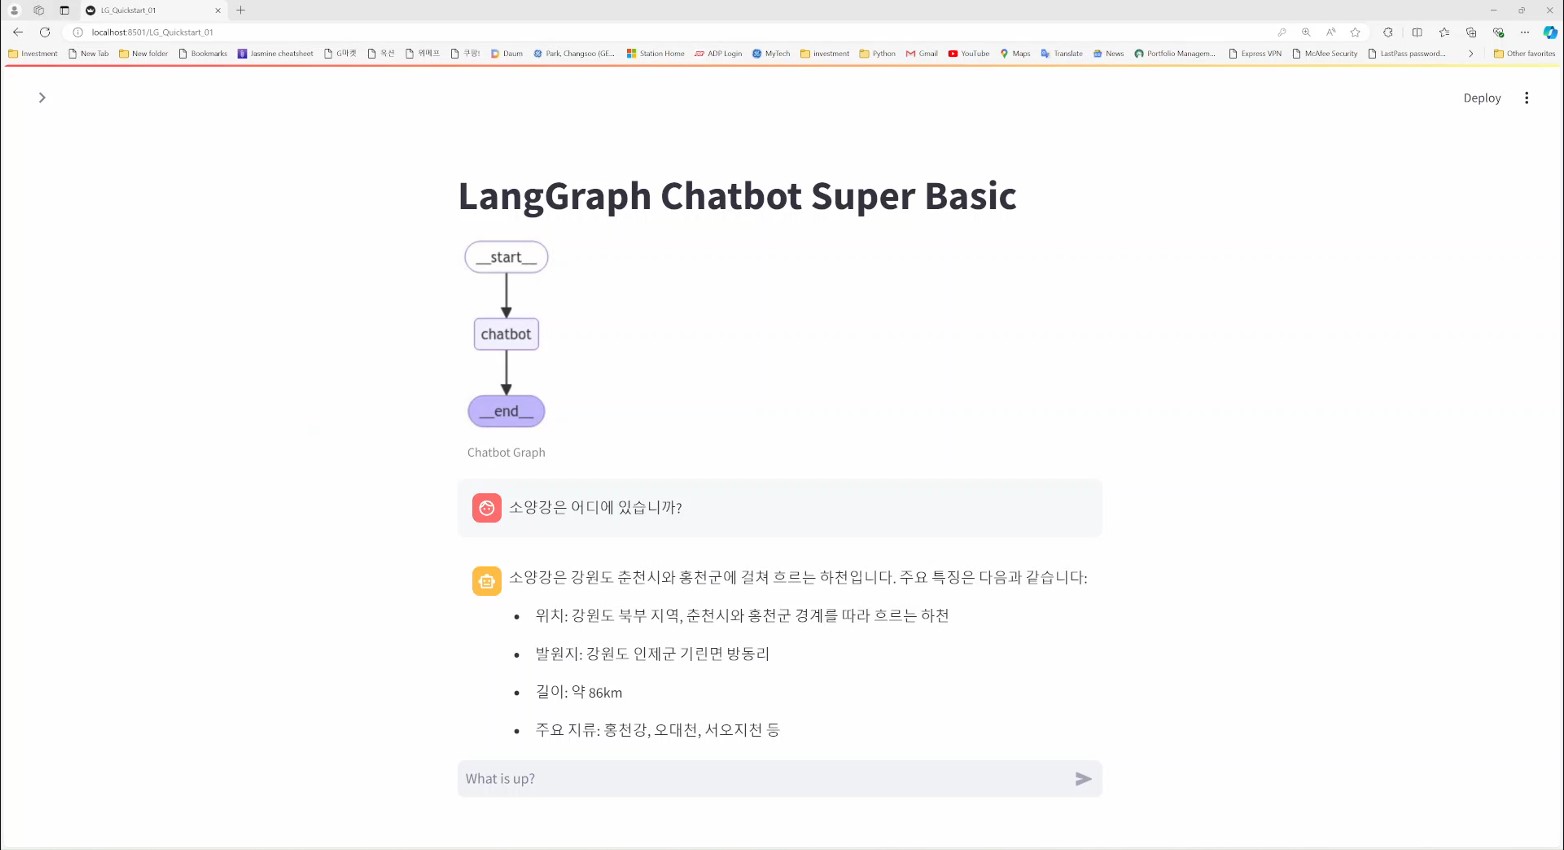The height and width of the screenshot is (850, 1564).
Task: Reload the page with the refresh icon
Action: point(45,32)
